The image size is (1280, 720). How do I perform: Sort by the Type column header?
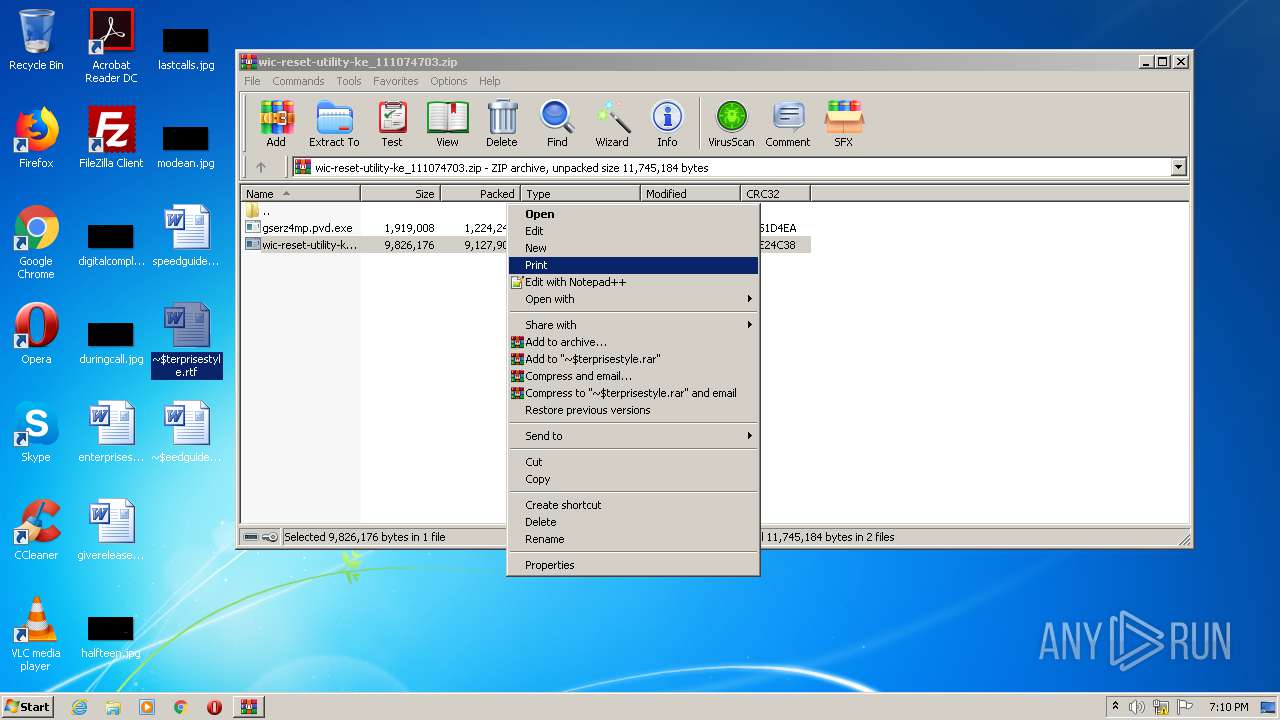pyautogui.click(x=581, y=194)
